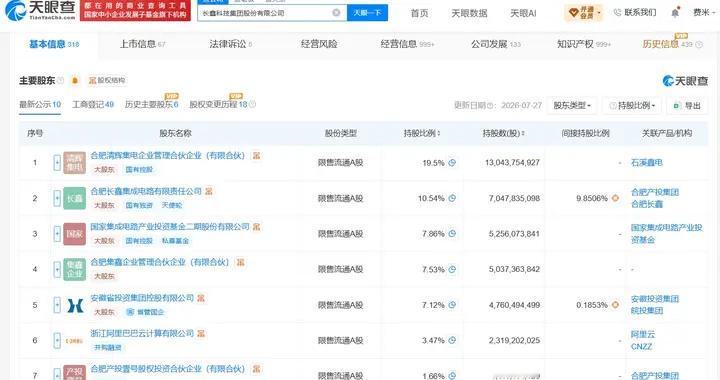Expand row 1 shareholder 合肥清辉集电
This screenshot has width=720, height=380.
coord(57,162)
